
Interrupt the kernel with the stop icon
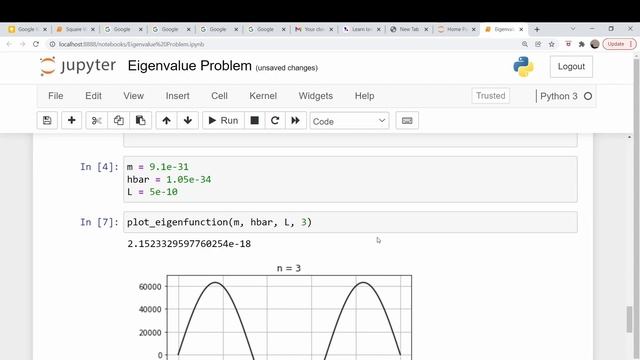[x=254, y=120]
